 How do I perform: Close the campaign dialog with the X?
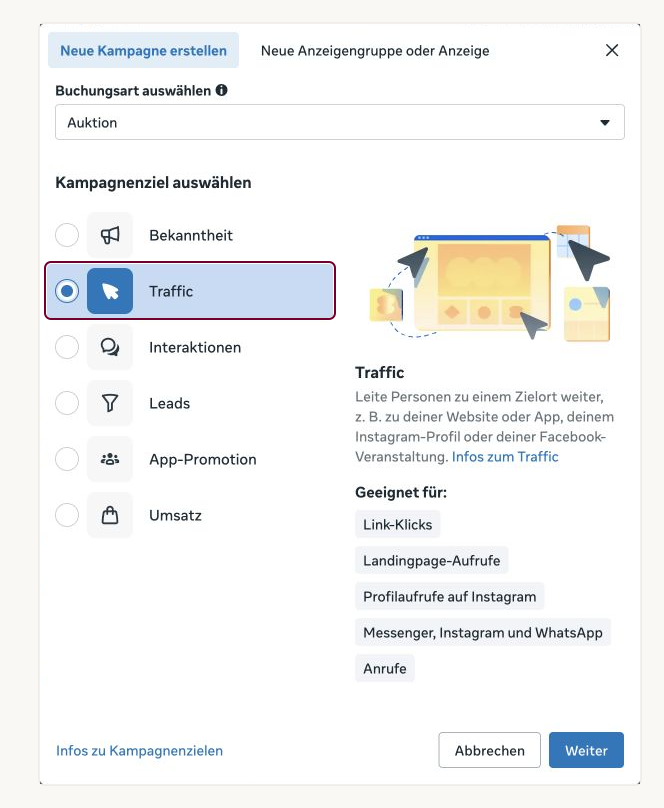point(612,50)
